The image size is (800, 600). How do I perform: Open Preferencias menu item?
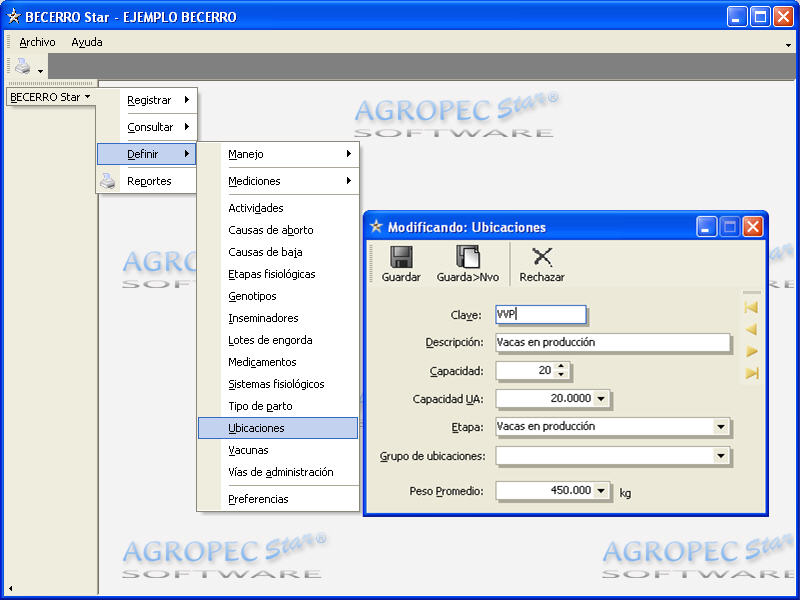pyautogui.click(x=278, y=499)
